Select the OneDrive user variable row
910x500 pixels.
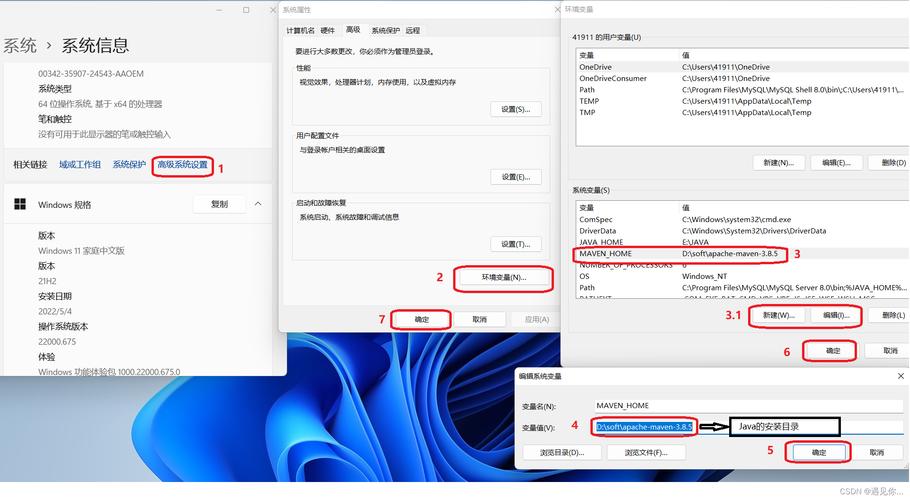(x=742, y=67)
